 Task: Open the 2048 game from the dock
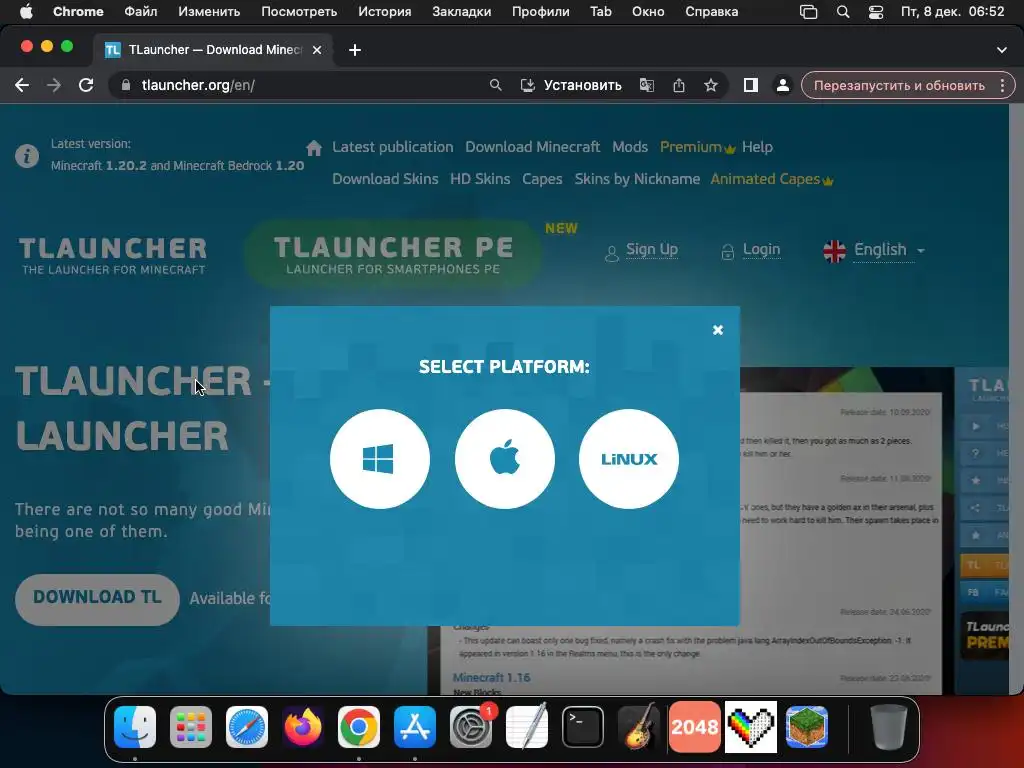coord(694,727)
